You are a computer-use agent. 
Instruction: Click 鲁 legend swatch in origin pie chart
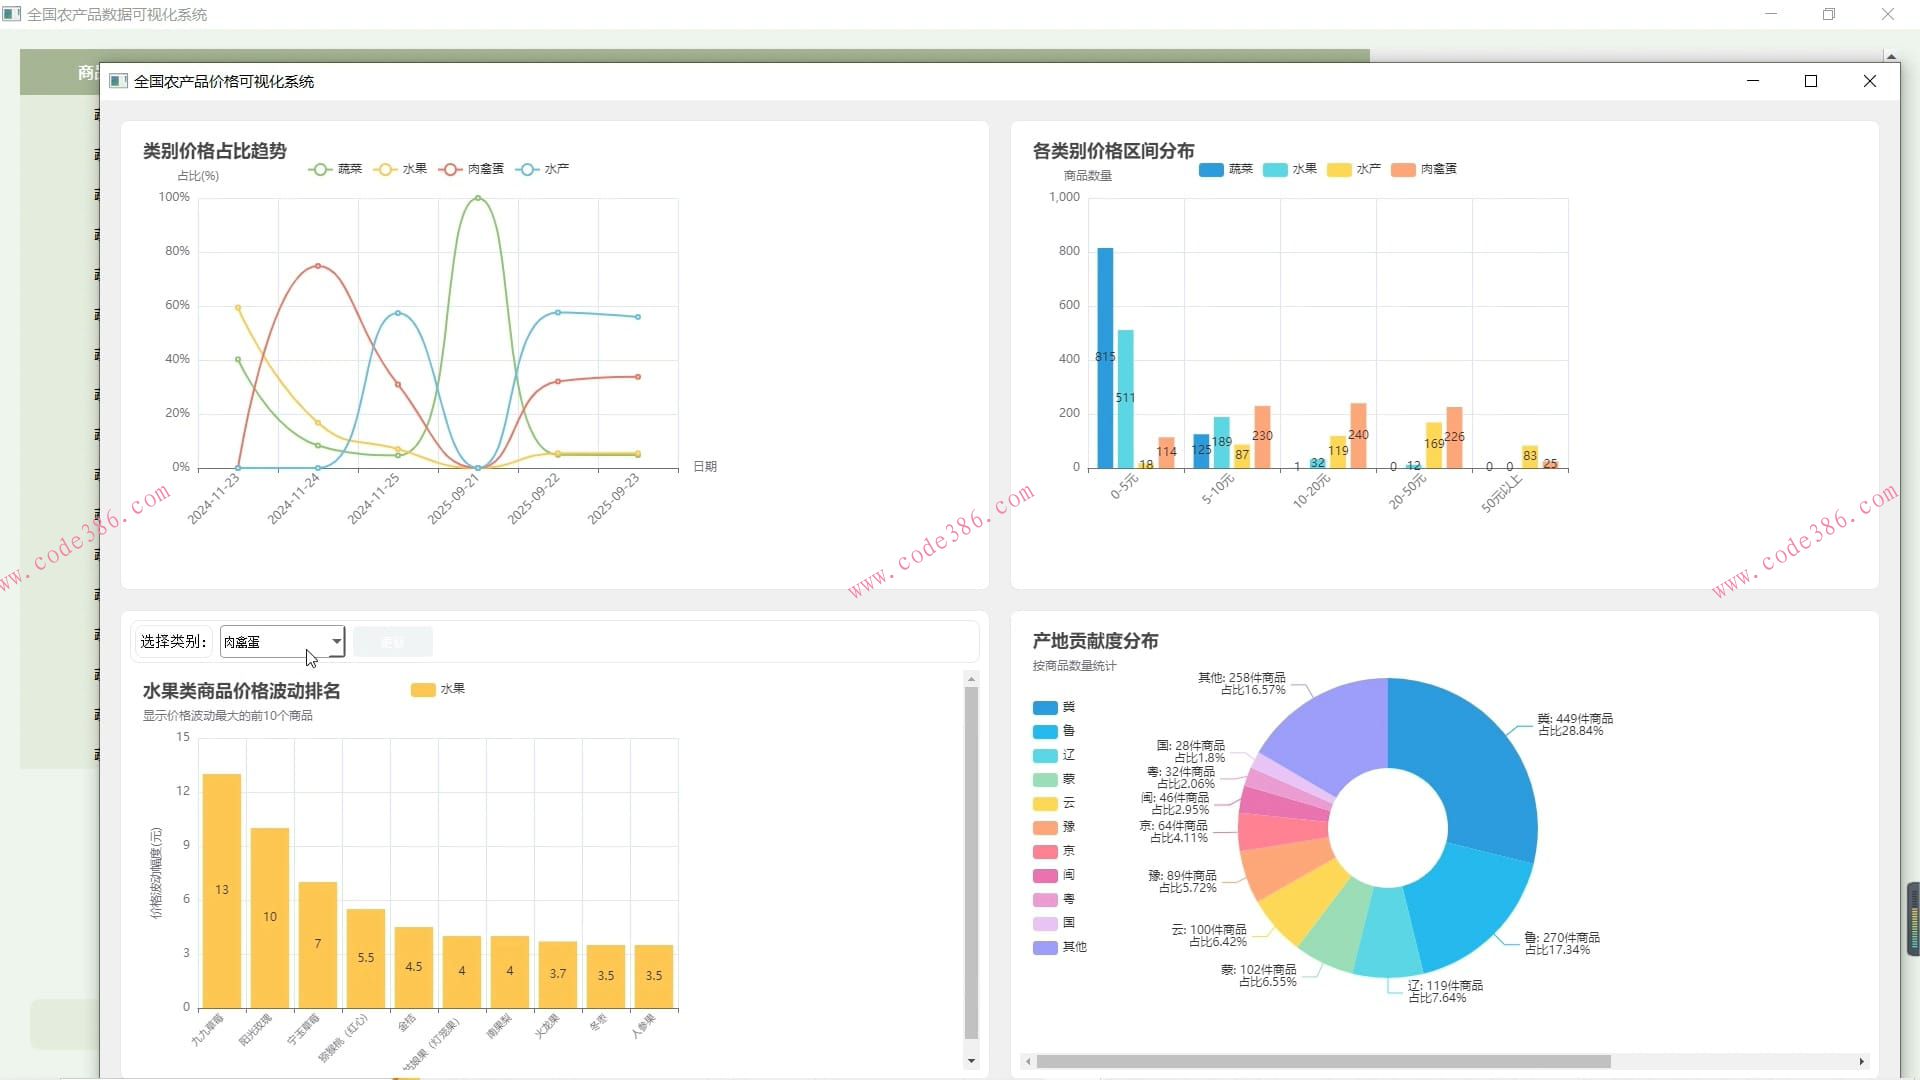(1045, 731)
